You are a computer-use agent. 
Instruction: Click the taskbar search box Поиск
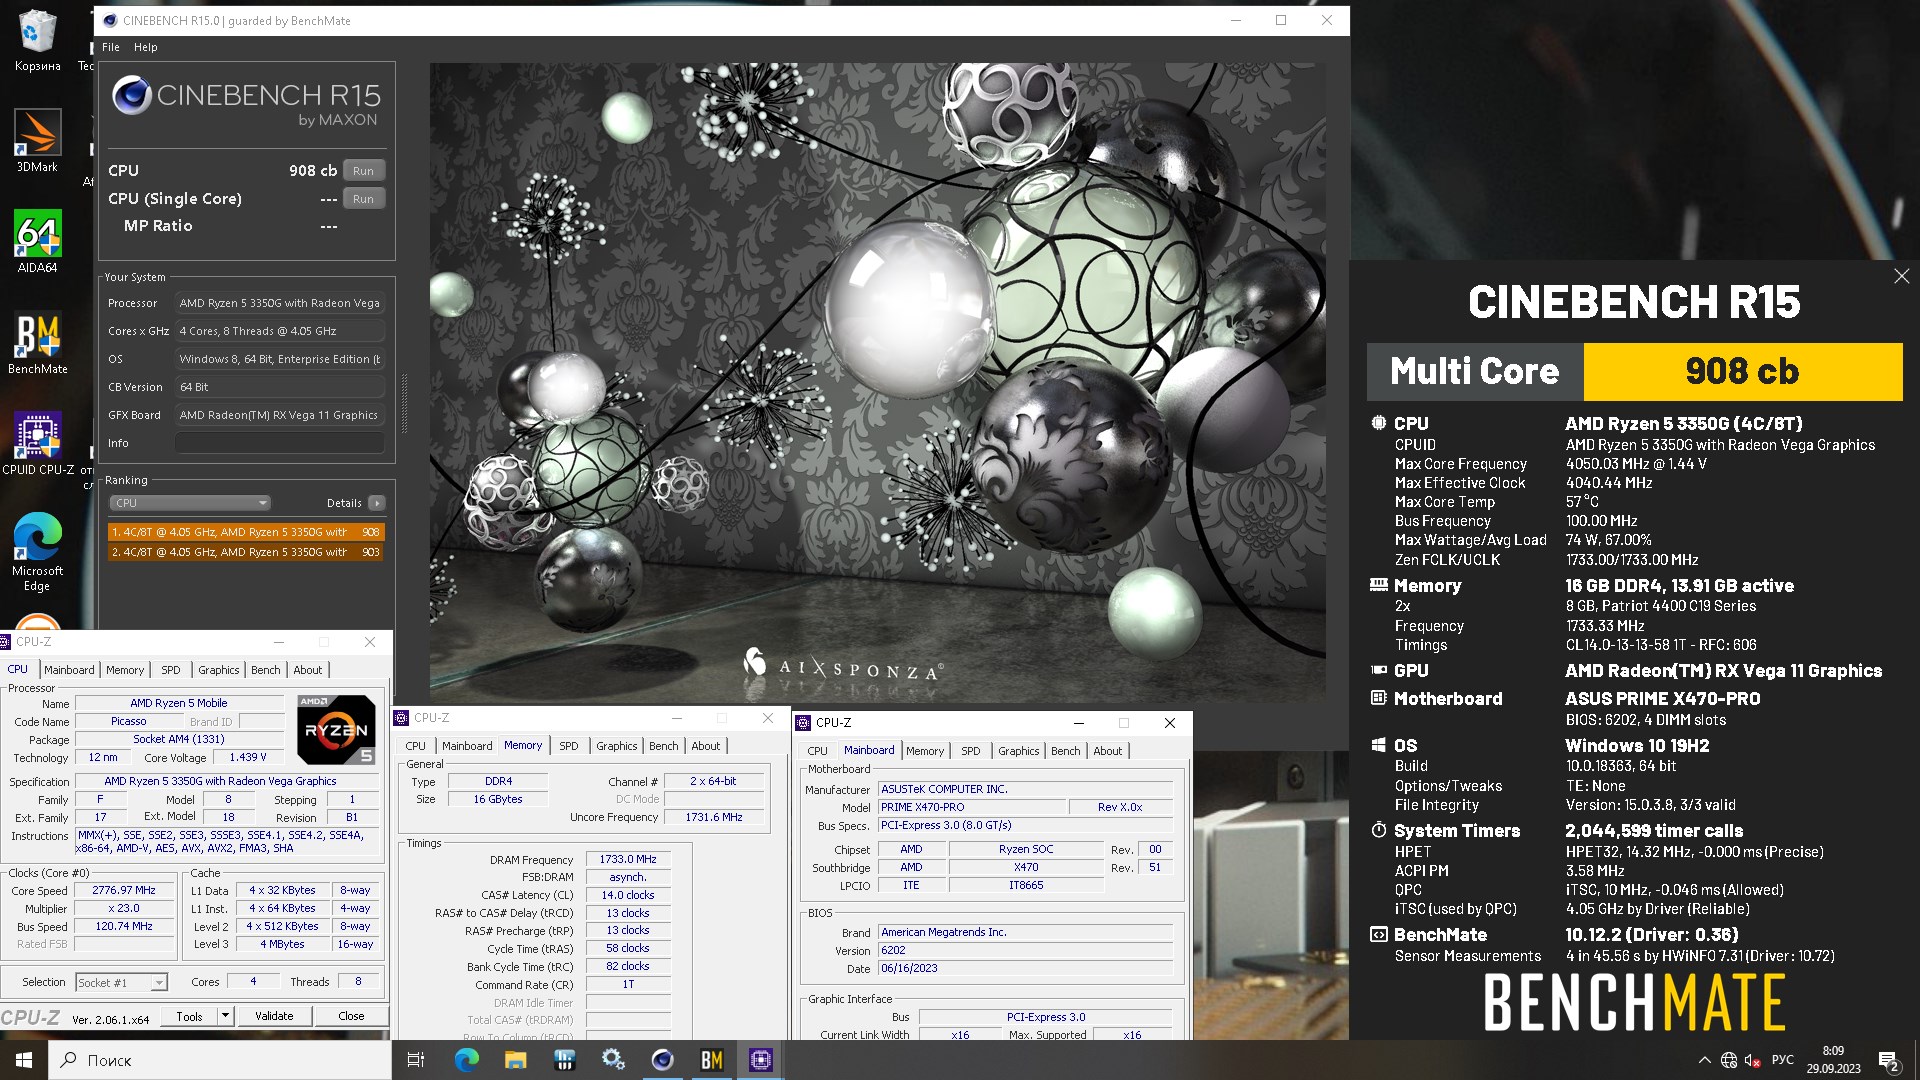[x=220, y=1060]
